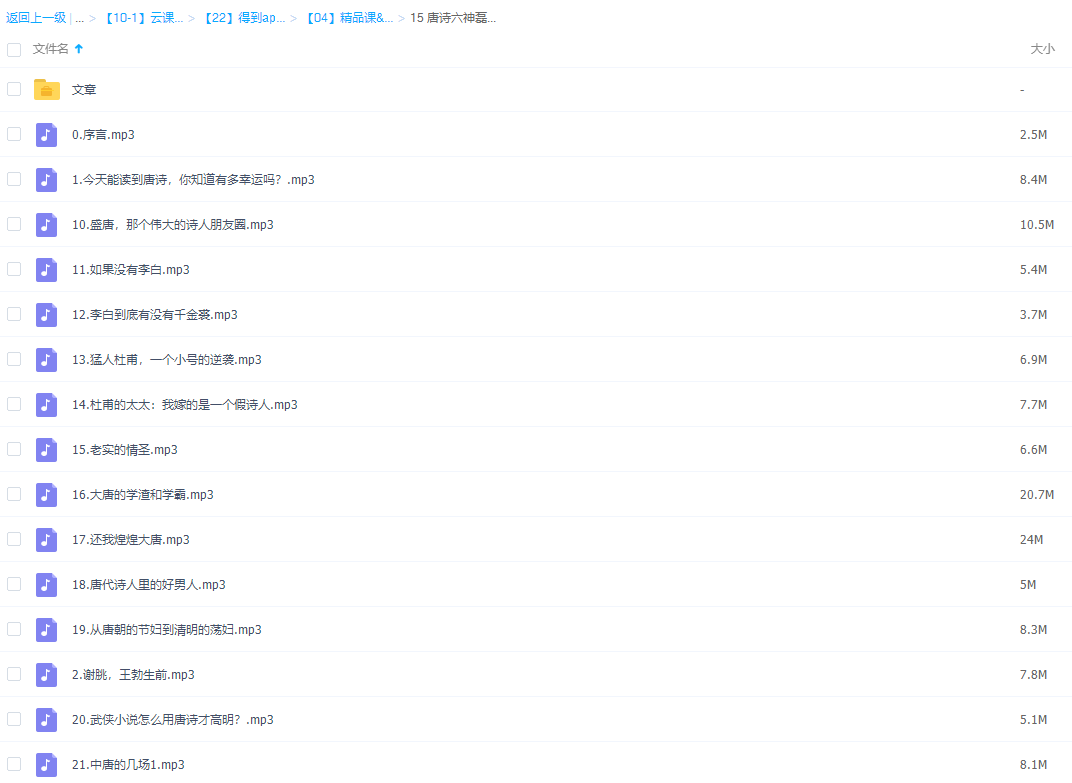Image resolution: width=1072 pixels, height=783 pixels.
Task: Check the box for 文章 folder
Action: 14,89
